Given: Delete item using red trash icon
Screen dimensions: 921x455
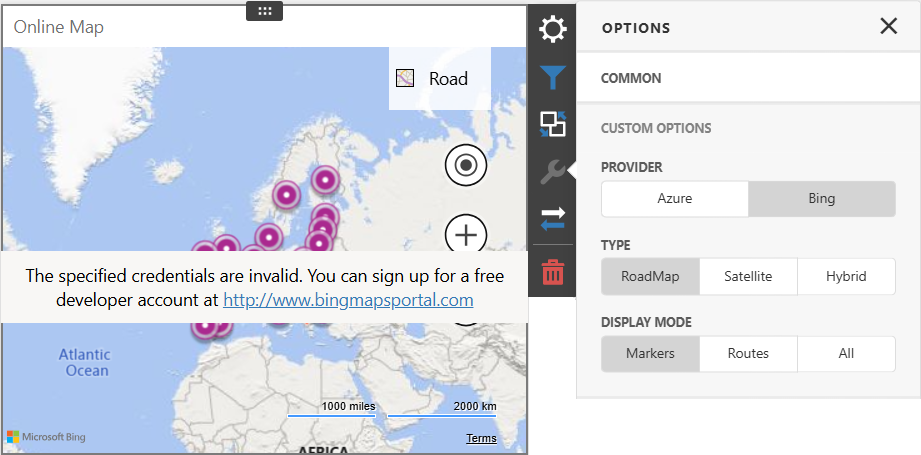Looking at the screenshot, I should [x=553, y=272].
